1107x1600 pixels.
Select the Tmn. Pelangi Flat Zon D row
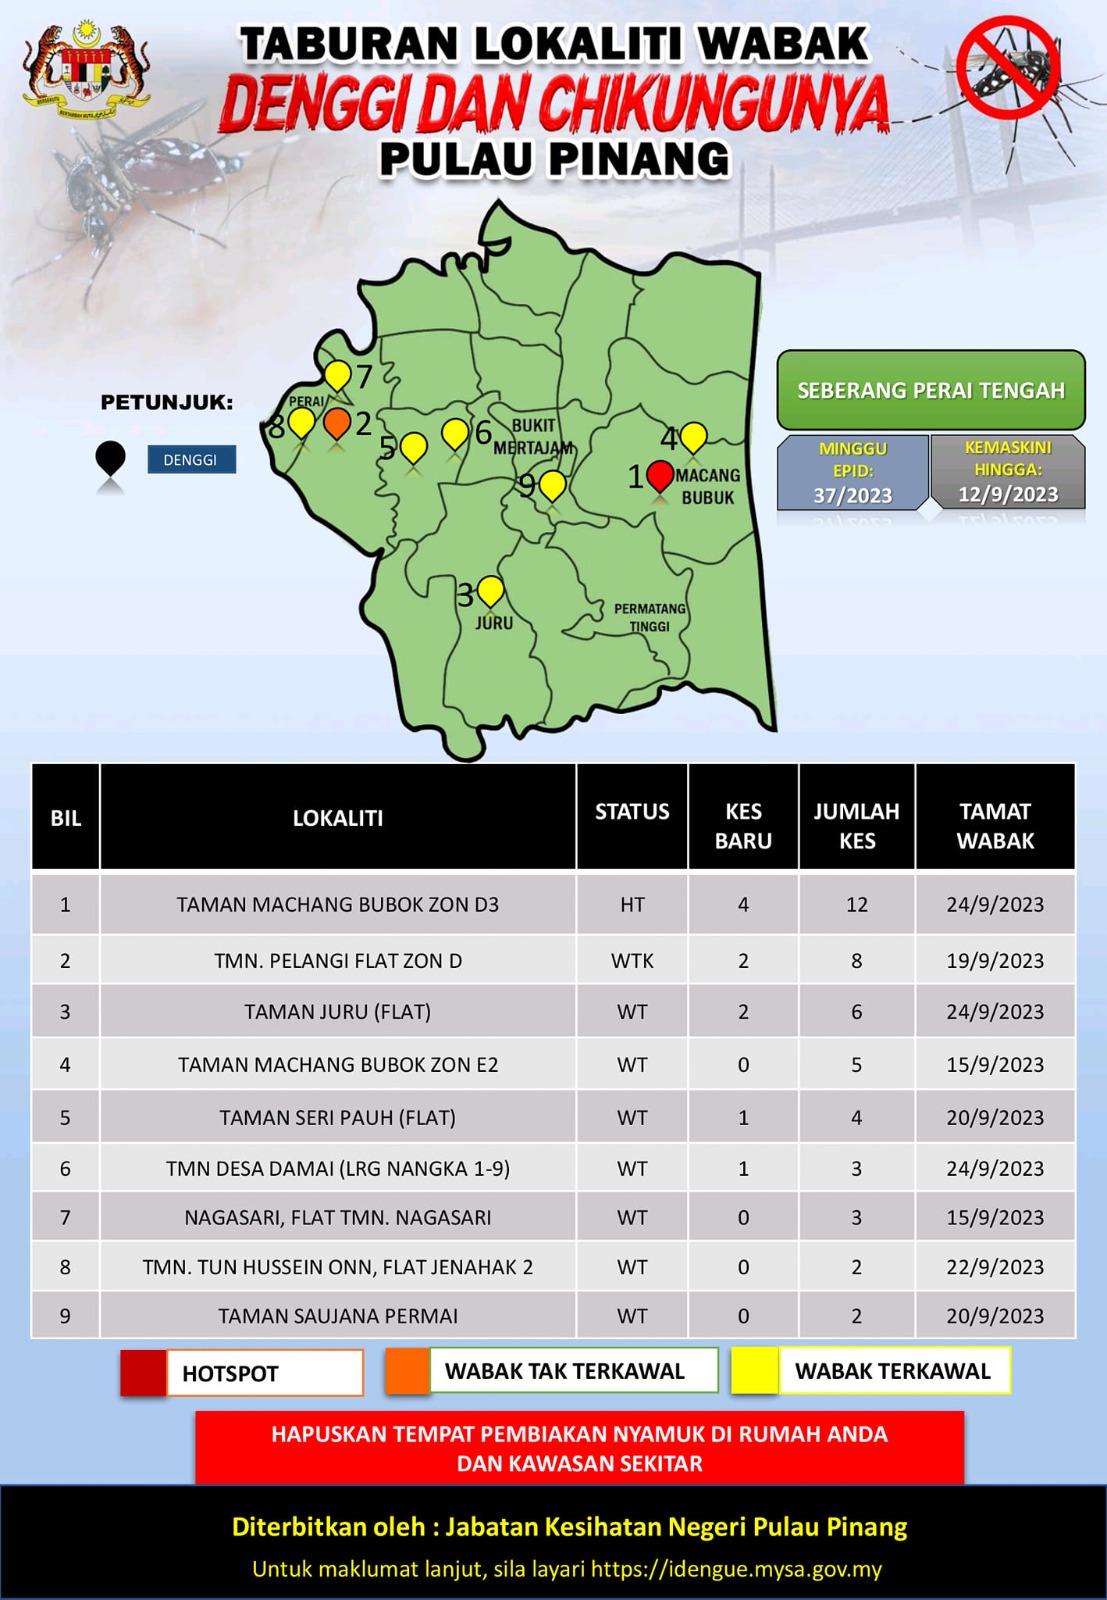(554, 960)
